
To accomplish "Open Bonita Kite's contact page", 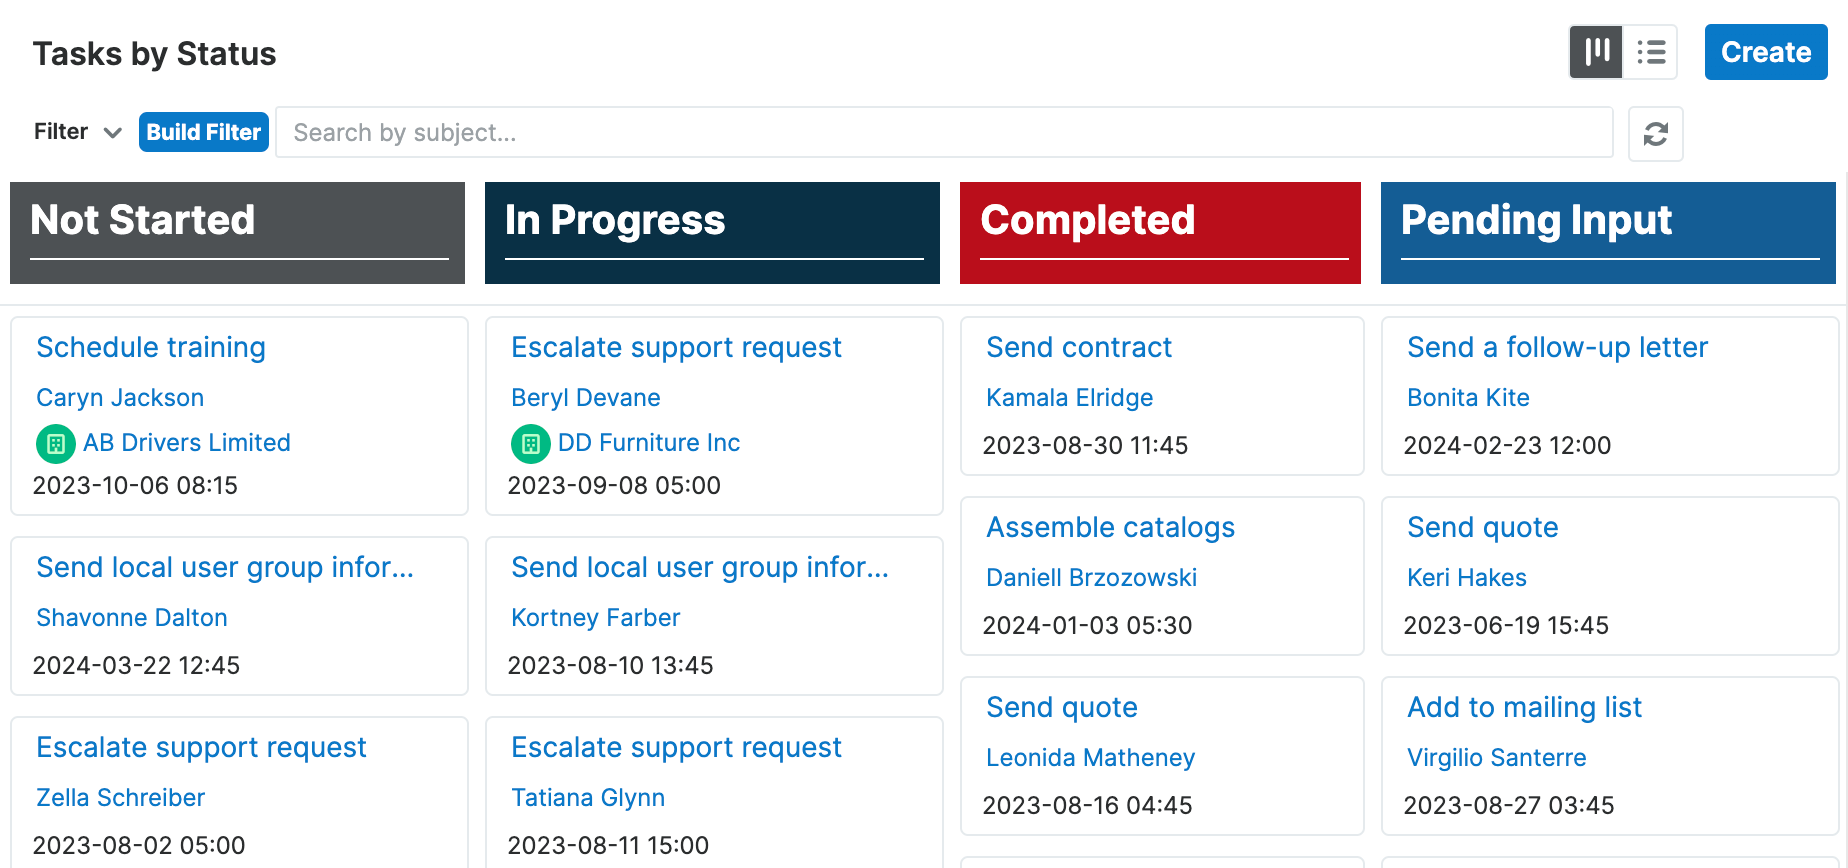I will click(1468, 397).
